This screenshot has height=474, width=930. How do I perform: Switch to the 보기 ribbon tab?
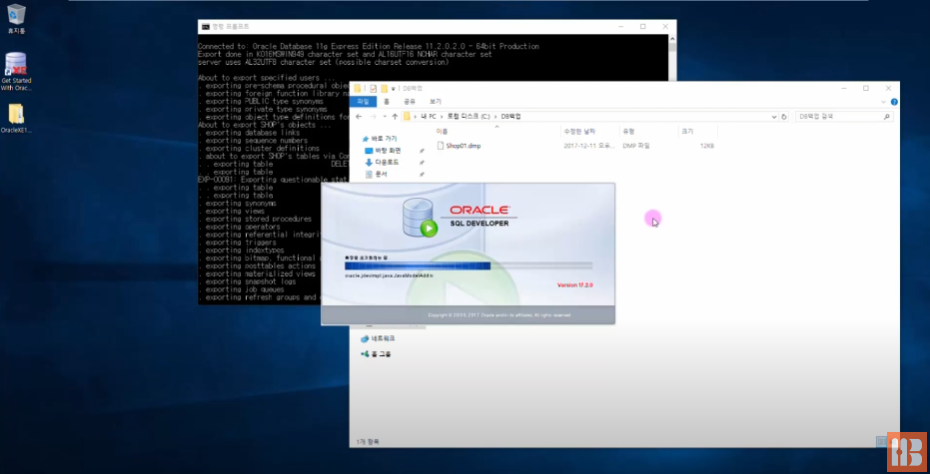click(x=435, y=101)
